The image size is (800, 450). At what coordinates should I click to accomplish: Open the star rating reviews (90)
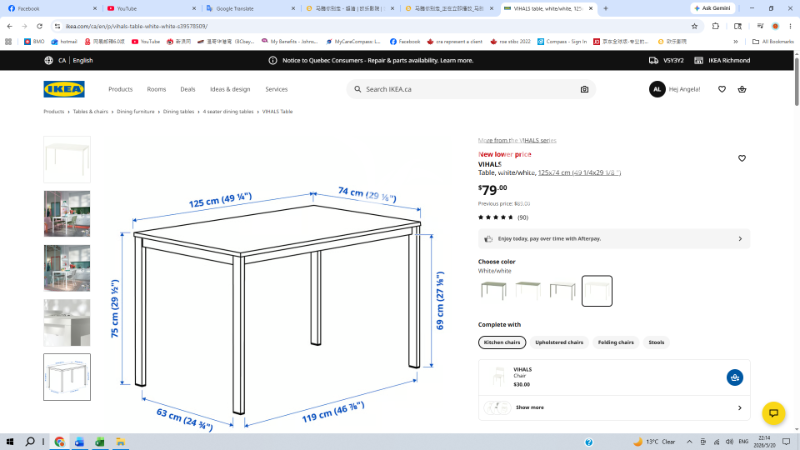503,217
